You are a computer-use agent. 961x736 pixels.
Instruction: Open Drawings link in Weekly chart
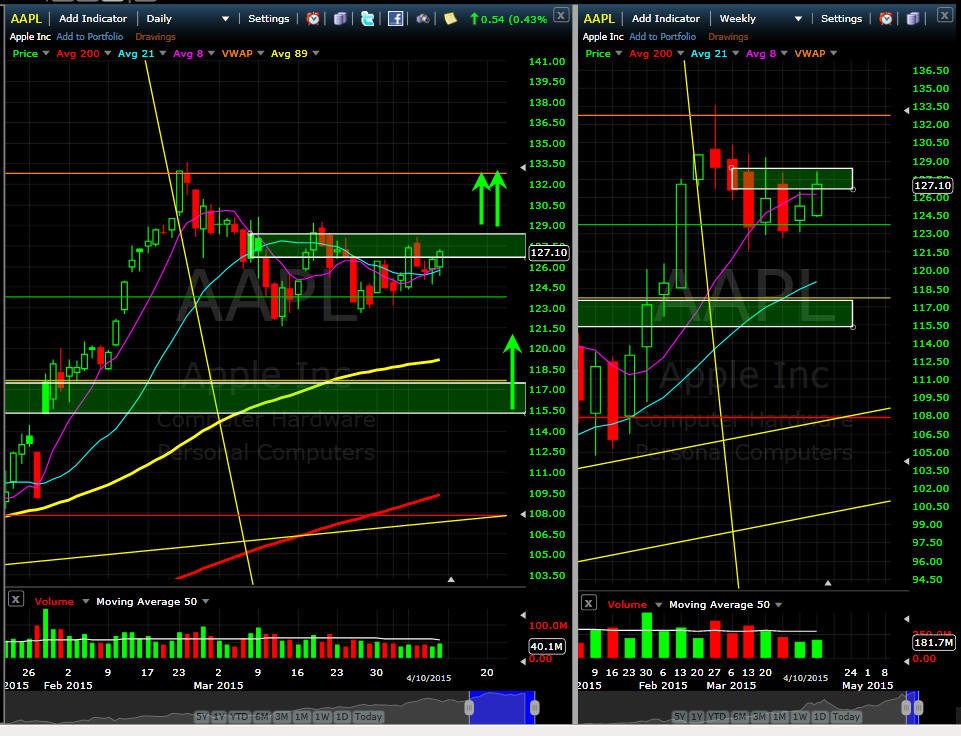point(728,37)
